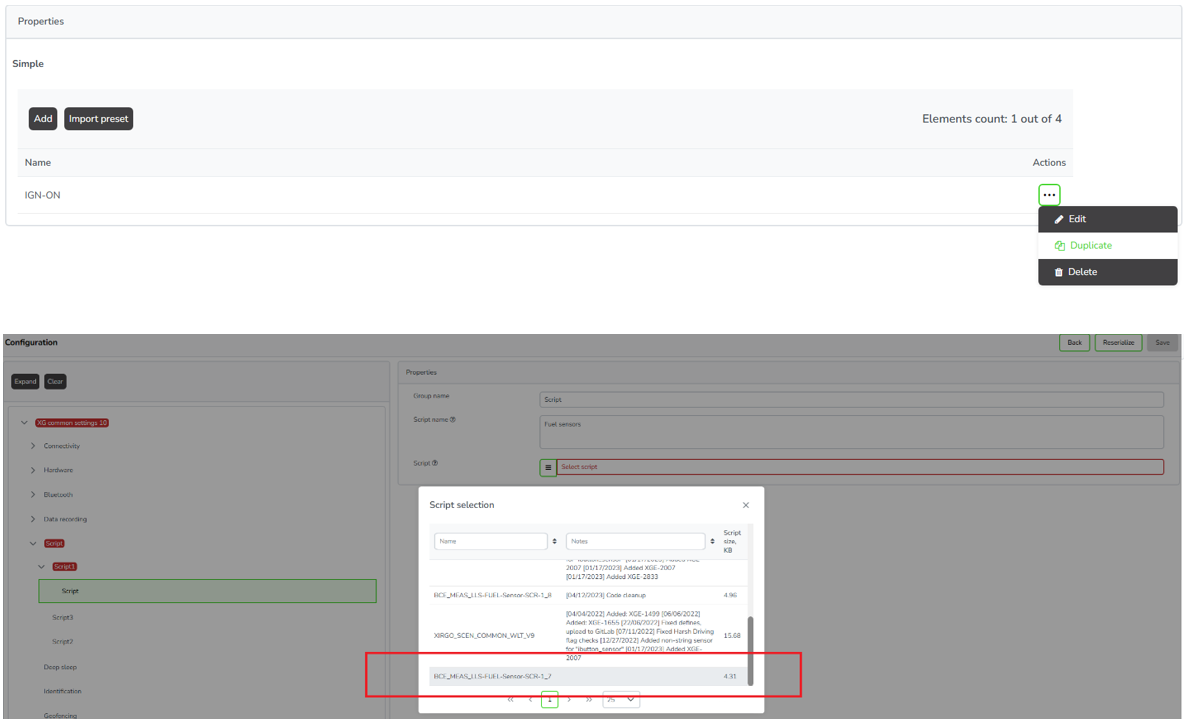Screen dimensions: 1191x727
Task: Go to the previous page of scripts
Action: 530,700
